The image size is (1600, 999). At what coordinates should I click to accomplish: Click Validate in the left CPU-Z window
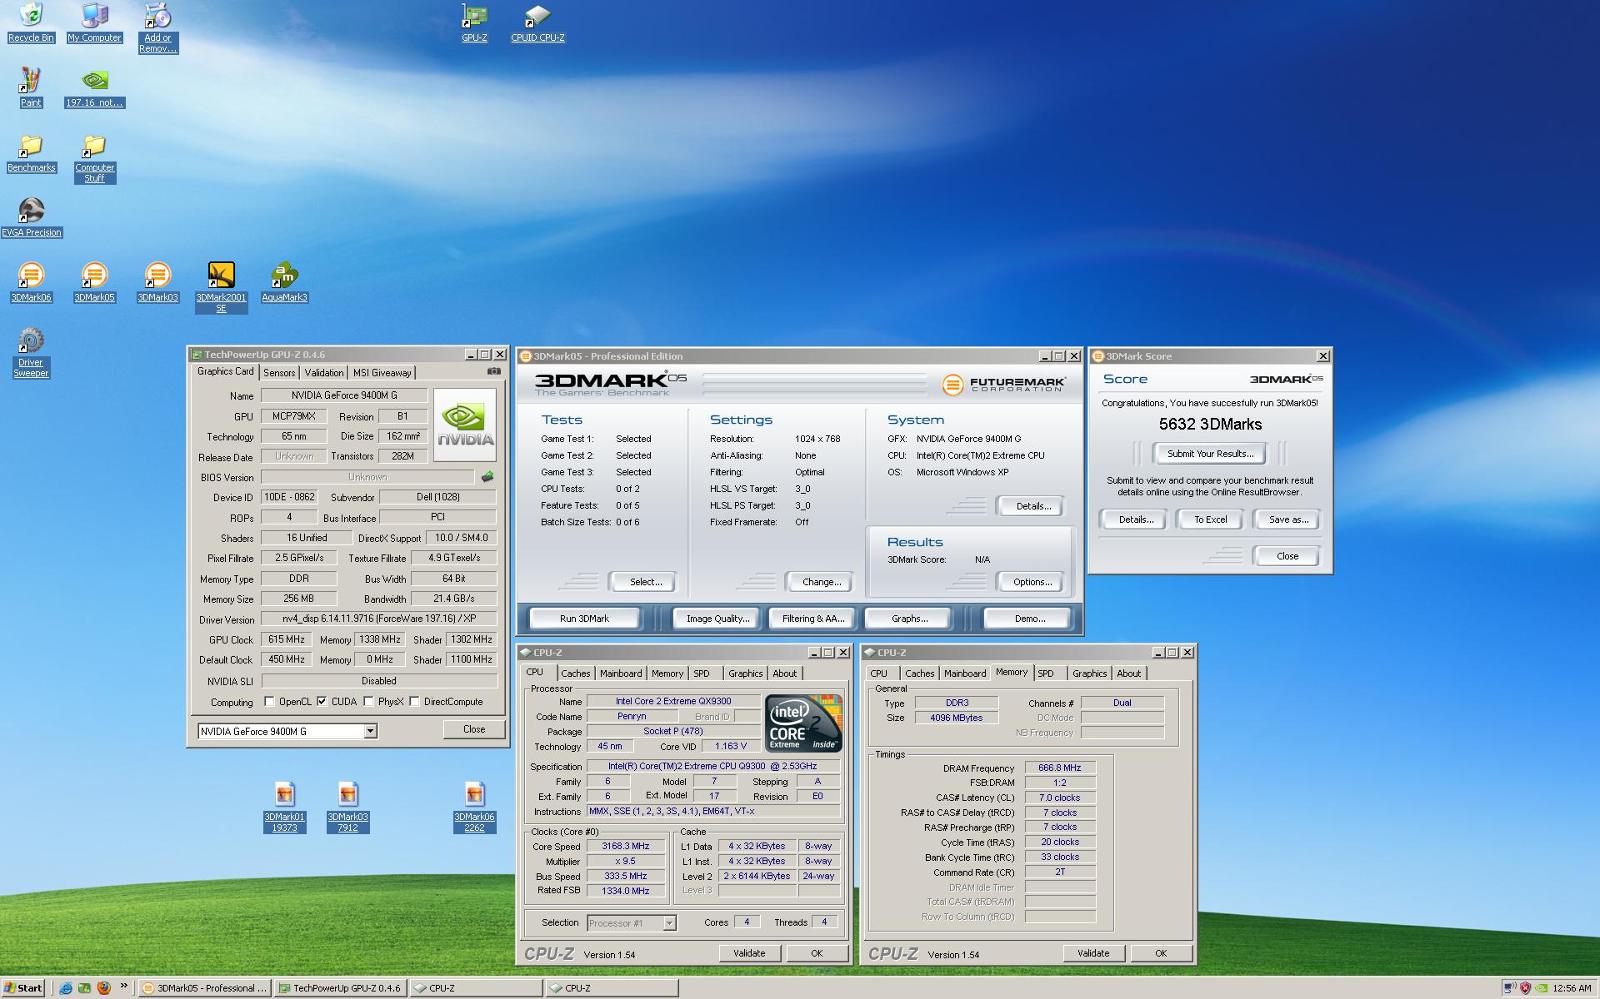click(749, 953)
